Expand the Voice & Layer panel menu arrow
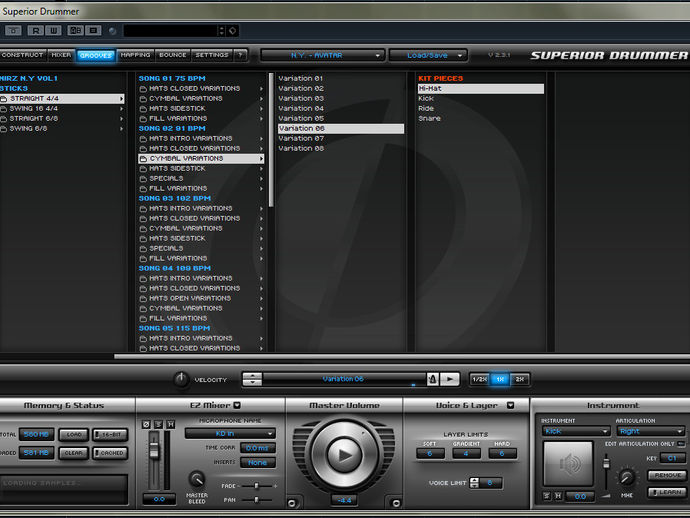The width and height of the screenshot is (690, 518). coord(510,405)
